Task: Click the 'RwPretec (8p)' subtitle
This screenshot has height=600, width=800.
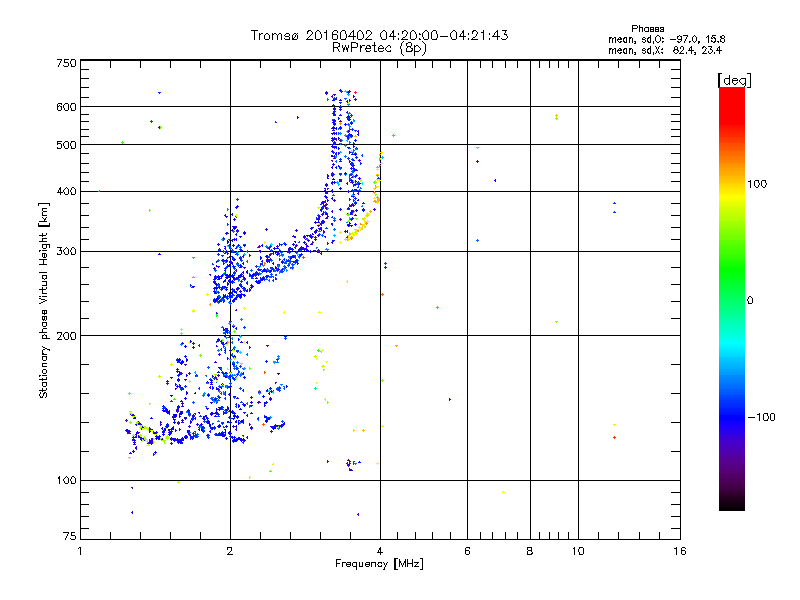Action: (x=379, y=48)
